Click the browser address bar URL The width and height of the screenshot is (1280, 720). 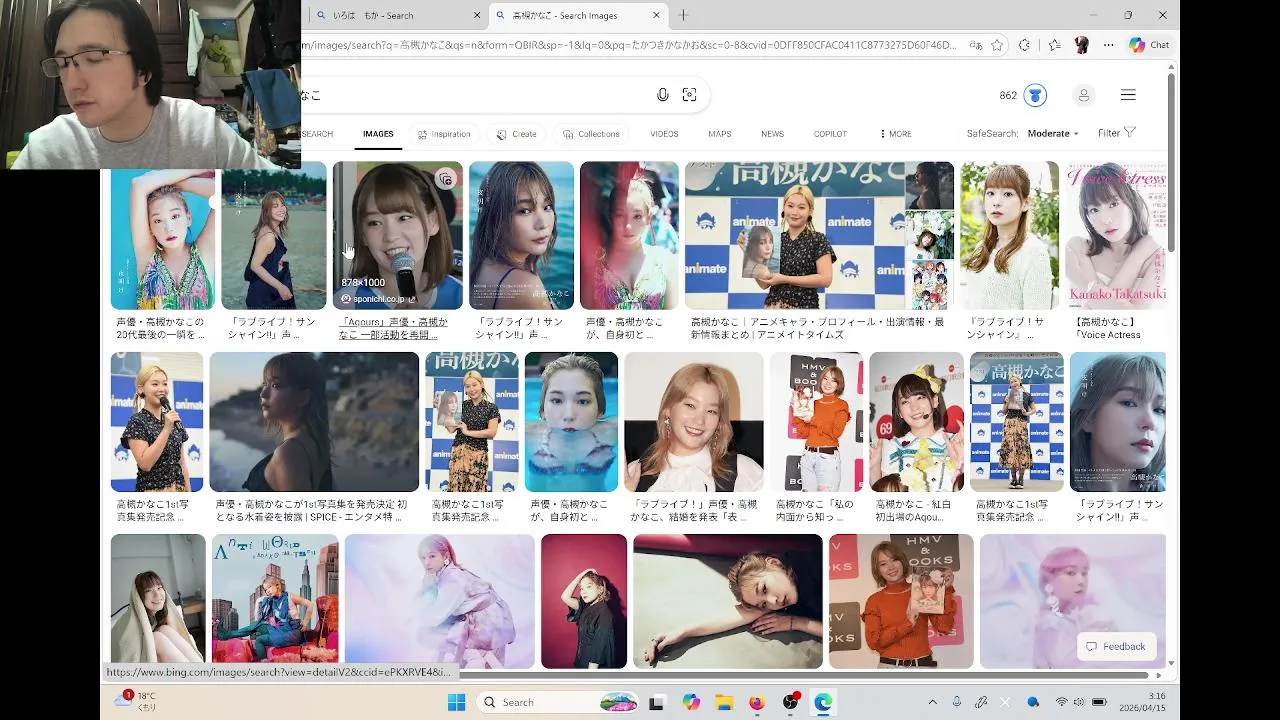click(x=630, y=45)
